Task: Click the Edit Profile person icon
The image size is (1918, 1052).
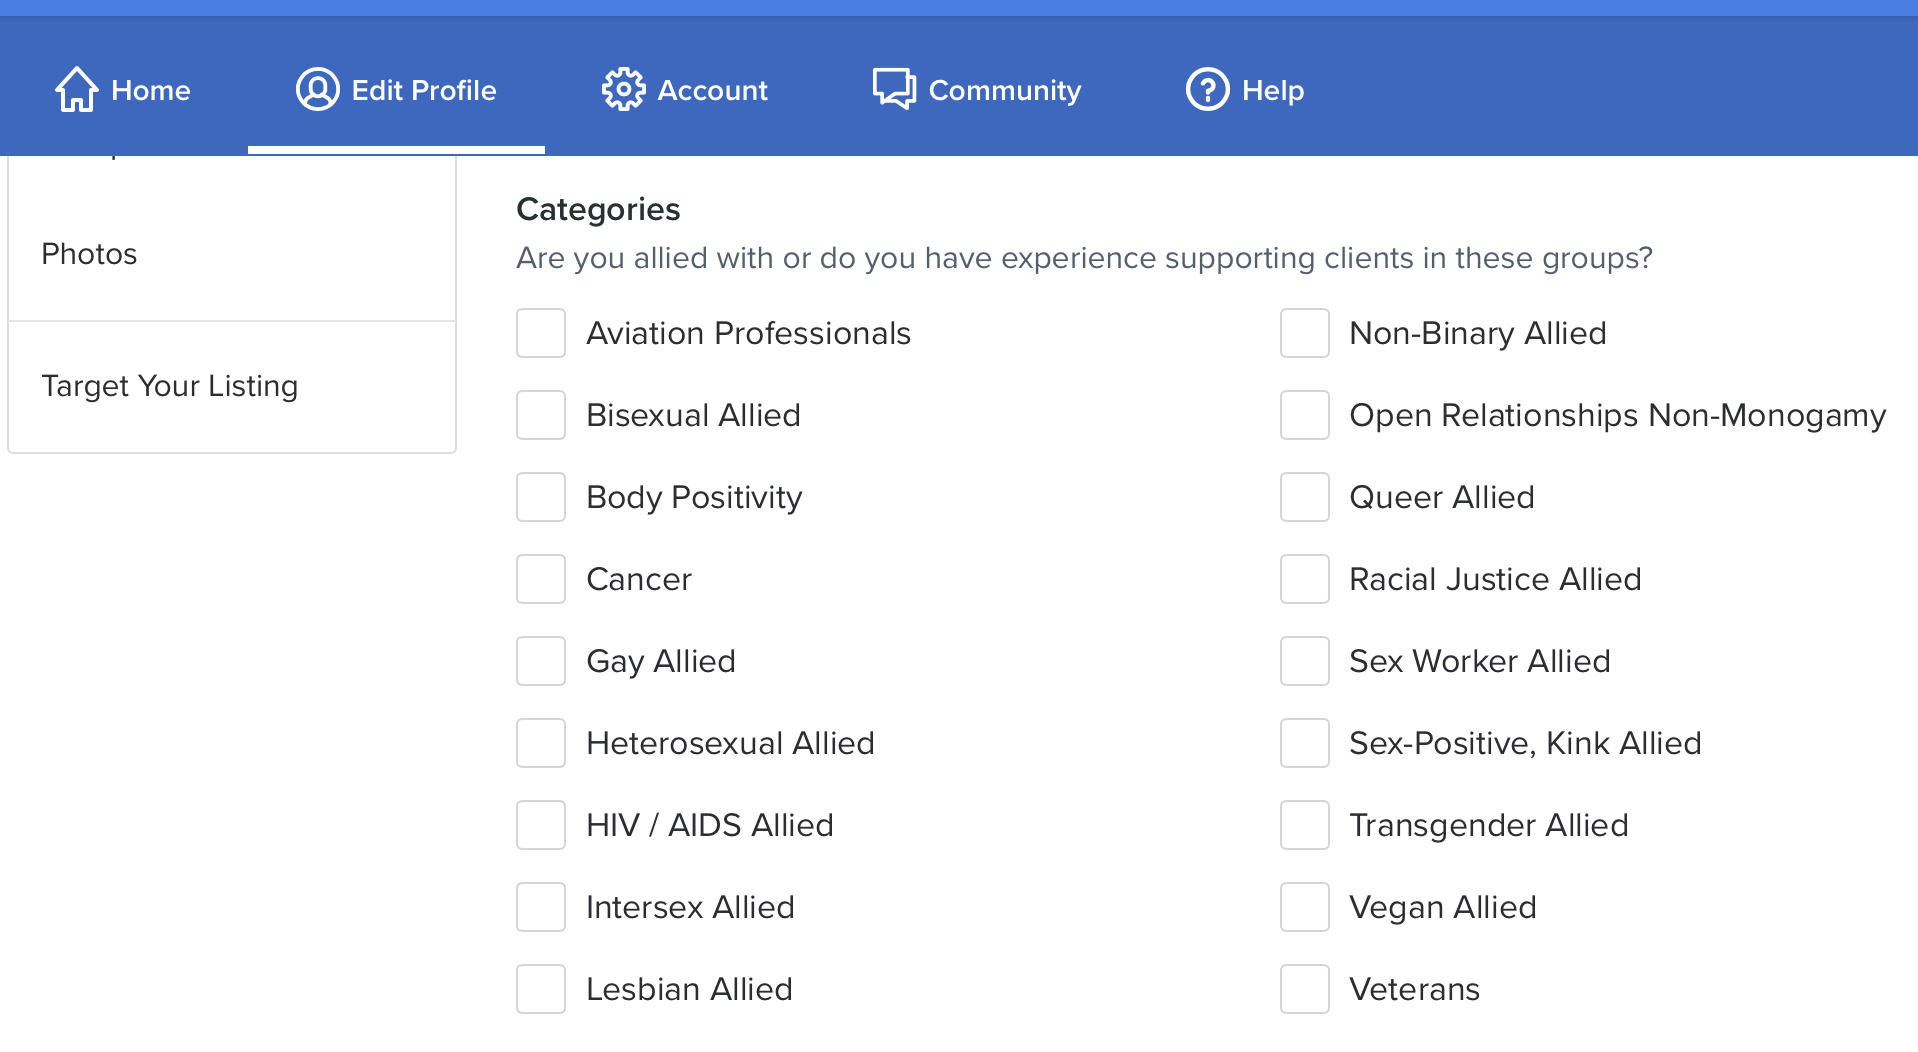Action: (x=317, y=90)
